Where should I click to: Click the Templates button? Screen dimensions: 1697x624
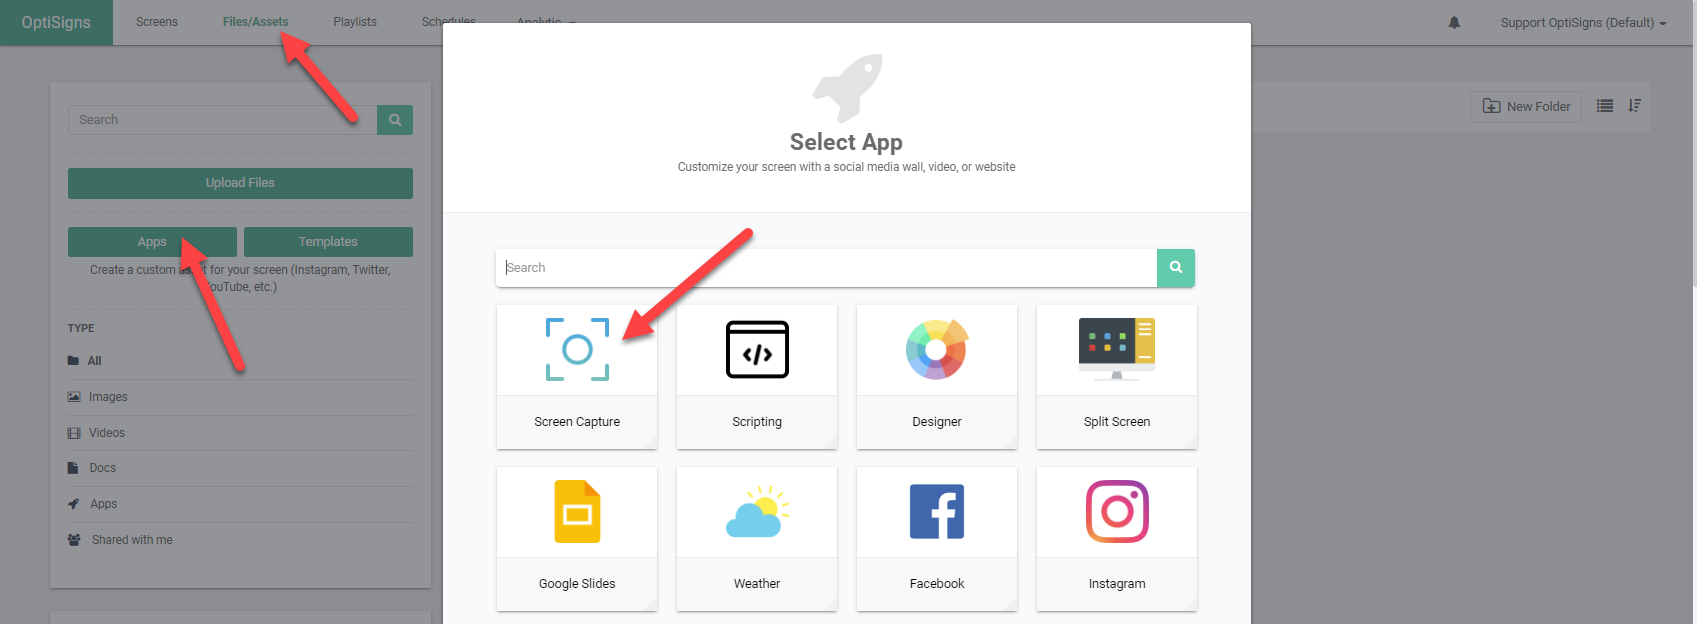point(328,242)
